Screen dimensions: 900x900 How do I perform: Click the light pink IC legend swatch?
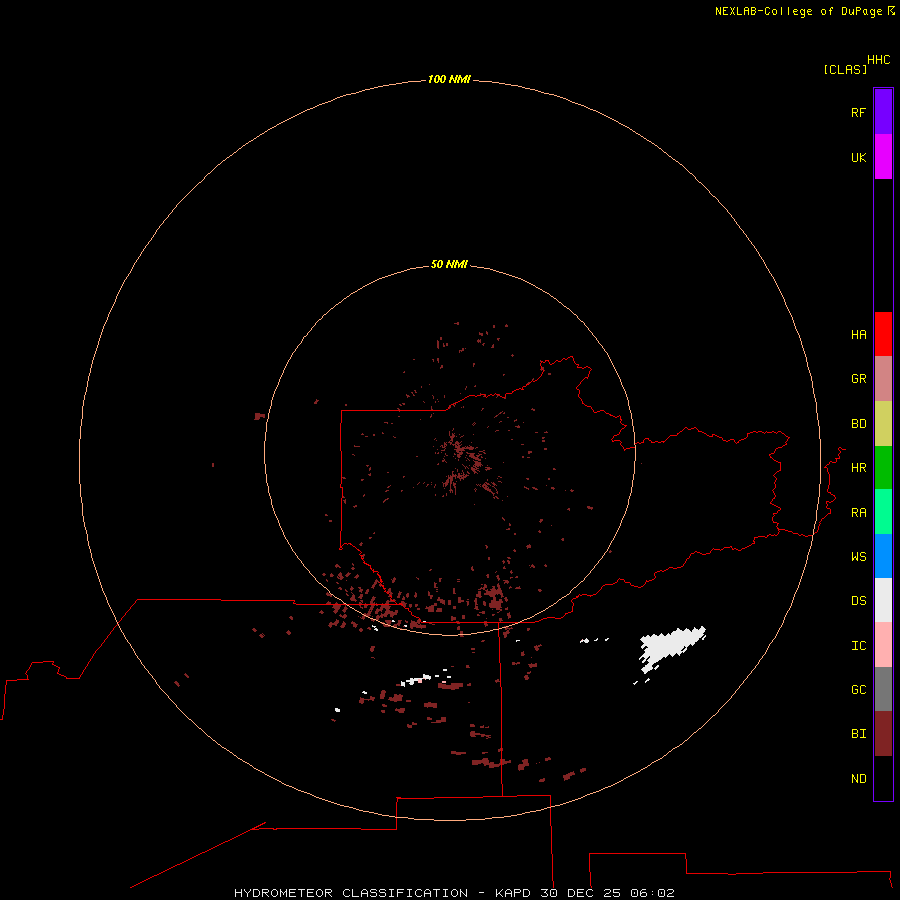[x=883, y=645]
